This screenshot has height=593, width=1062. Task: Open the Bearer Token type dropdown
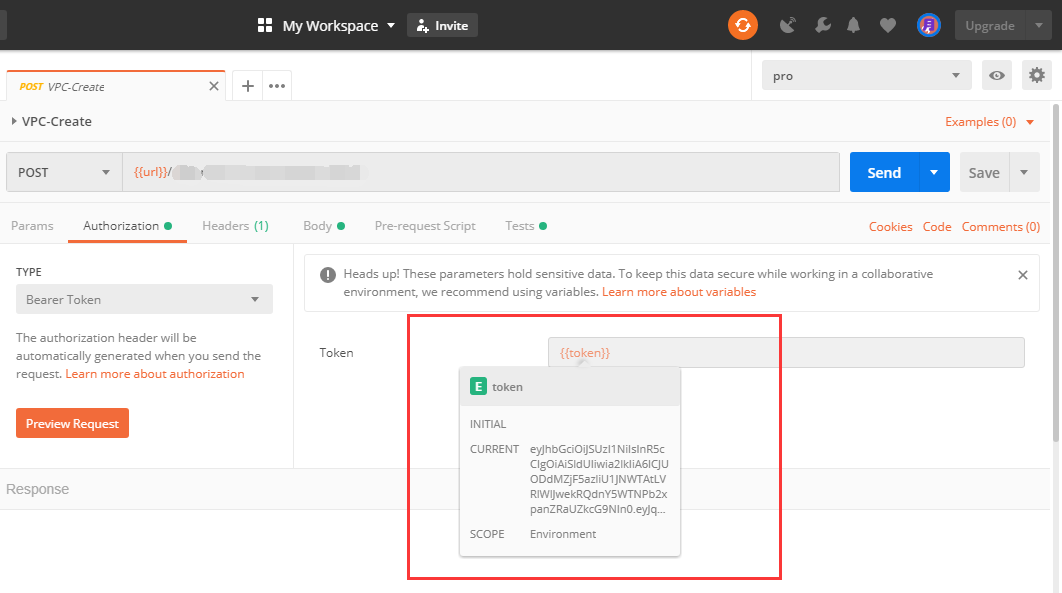pos(144,299)
